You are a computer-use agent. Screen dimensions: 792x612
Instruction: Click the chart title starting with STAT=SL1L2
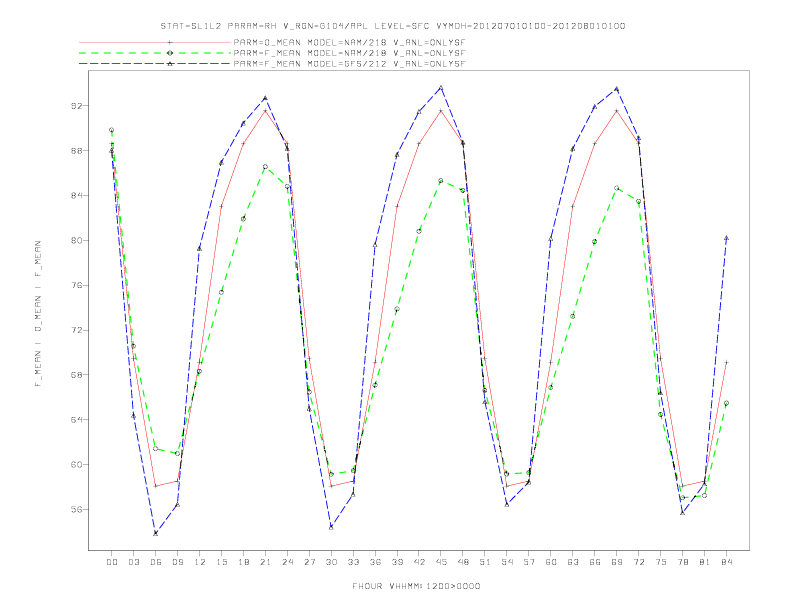click(x=392, y=26)
